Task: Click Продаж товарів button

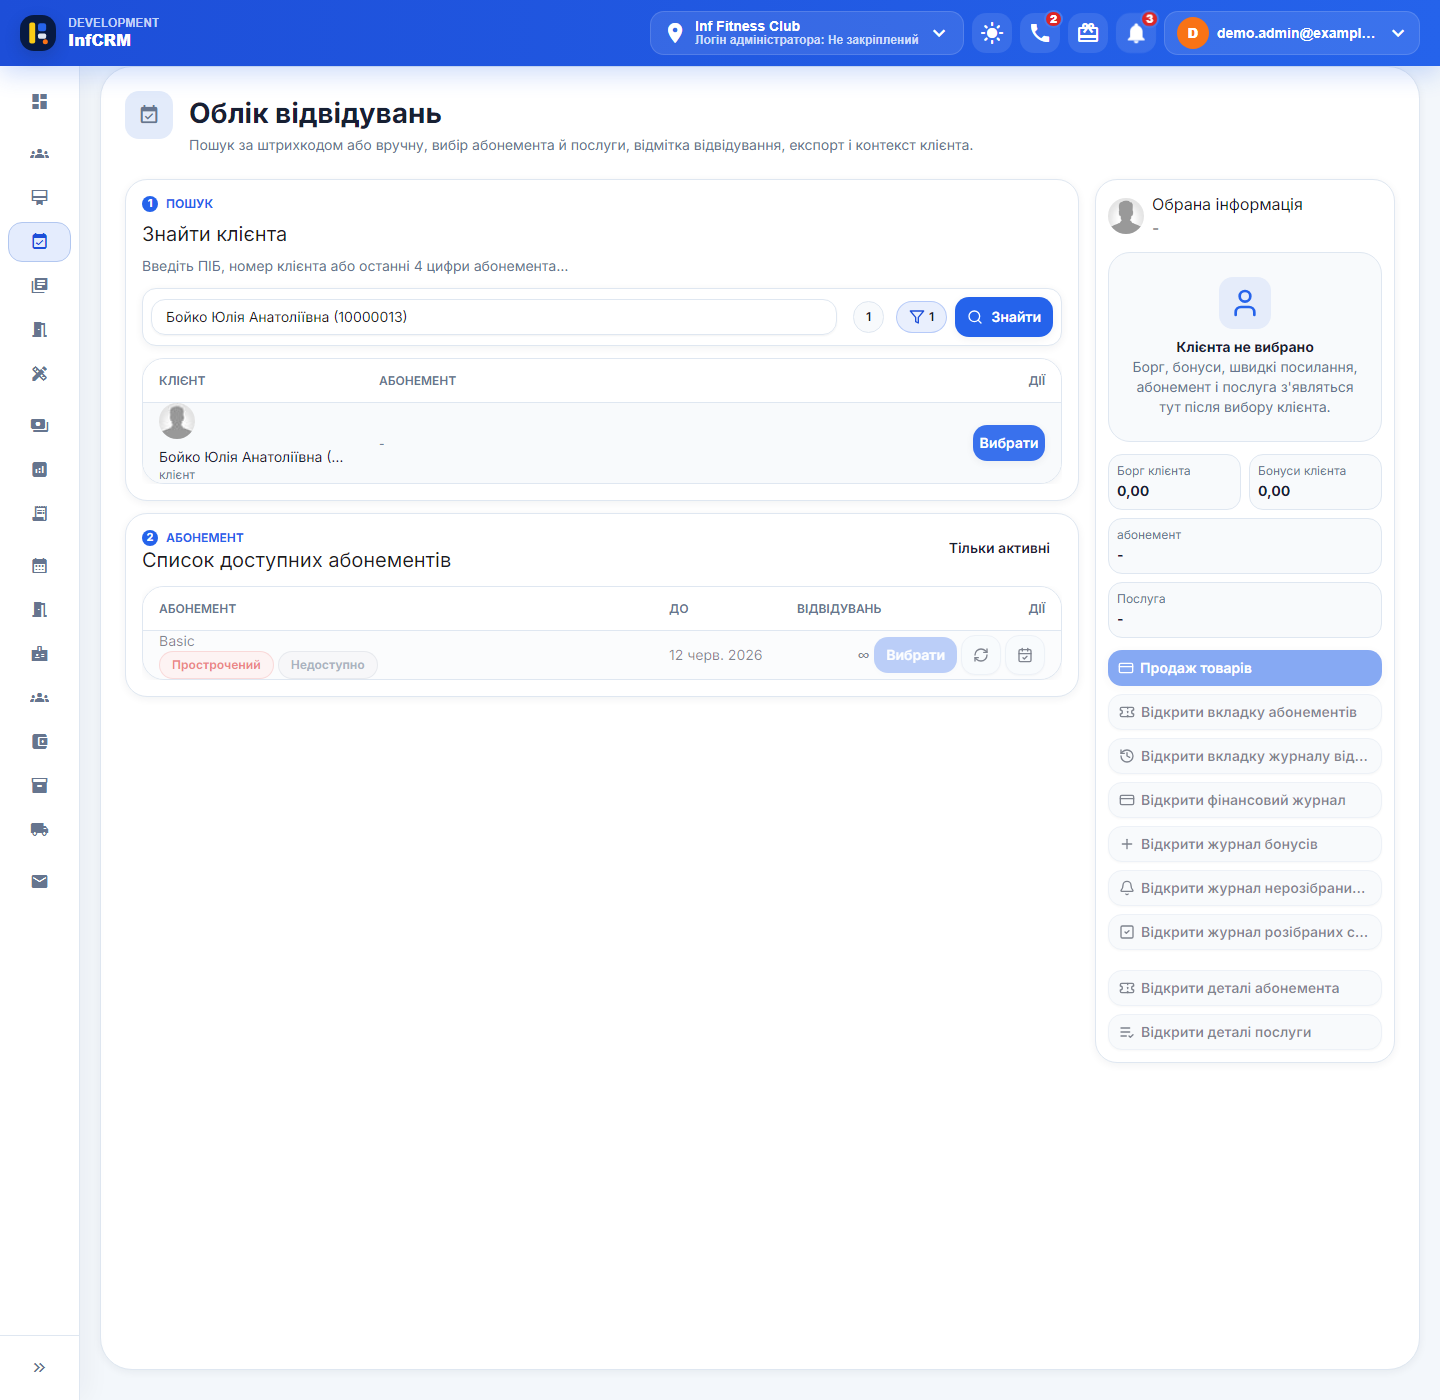Action: [x=1245, y=668]
